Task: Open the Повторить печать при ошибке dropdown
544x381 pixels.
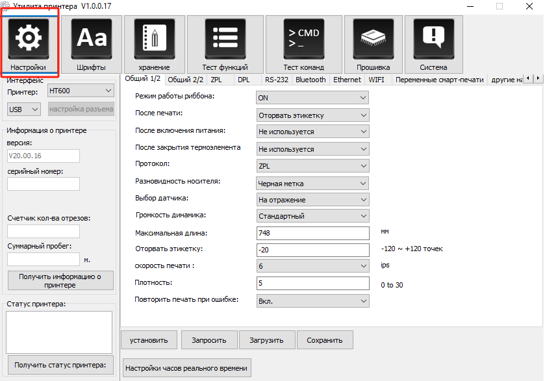Action: [x=313, y=301]
